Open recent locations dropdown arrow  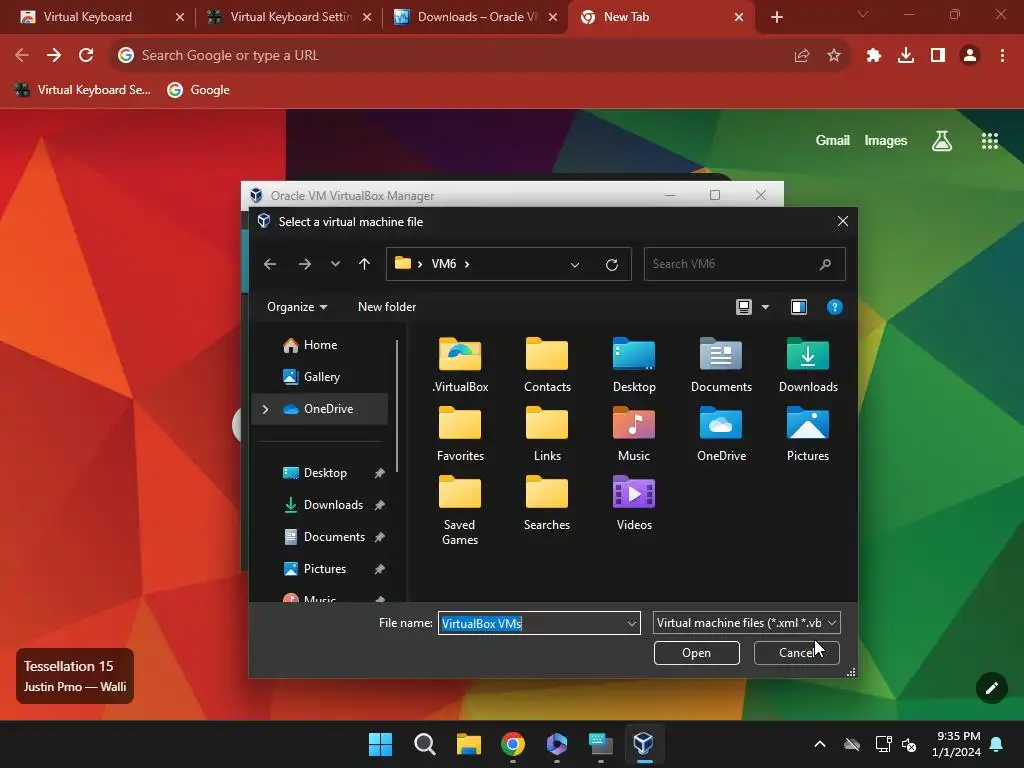[x=335, y=264]
